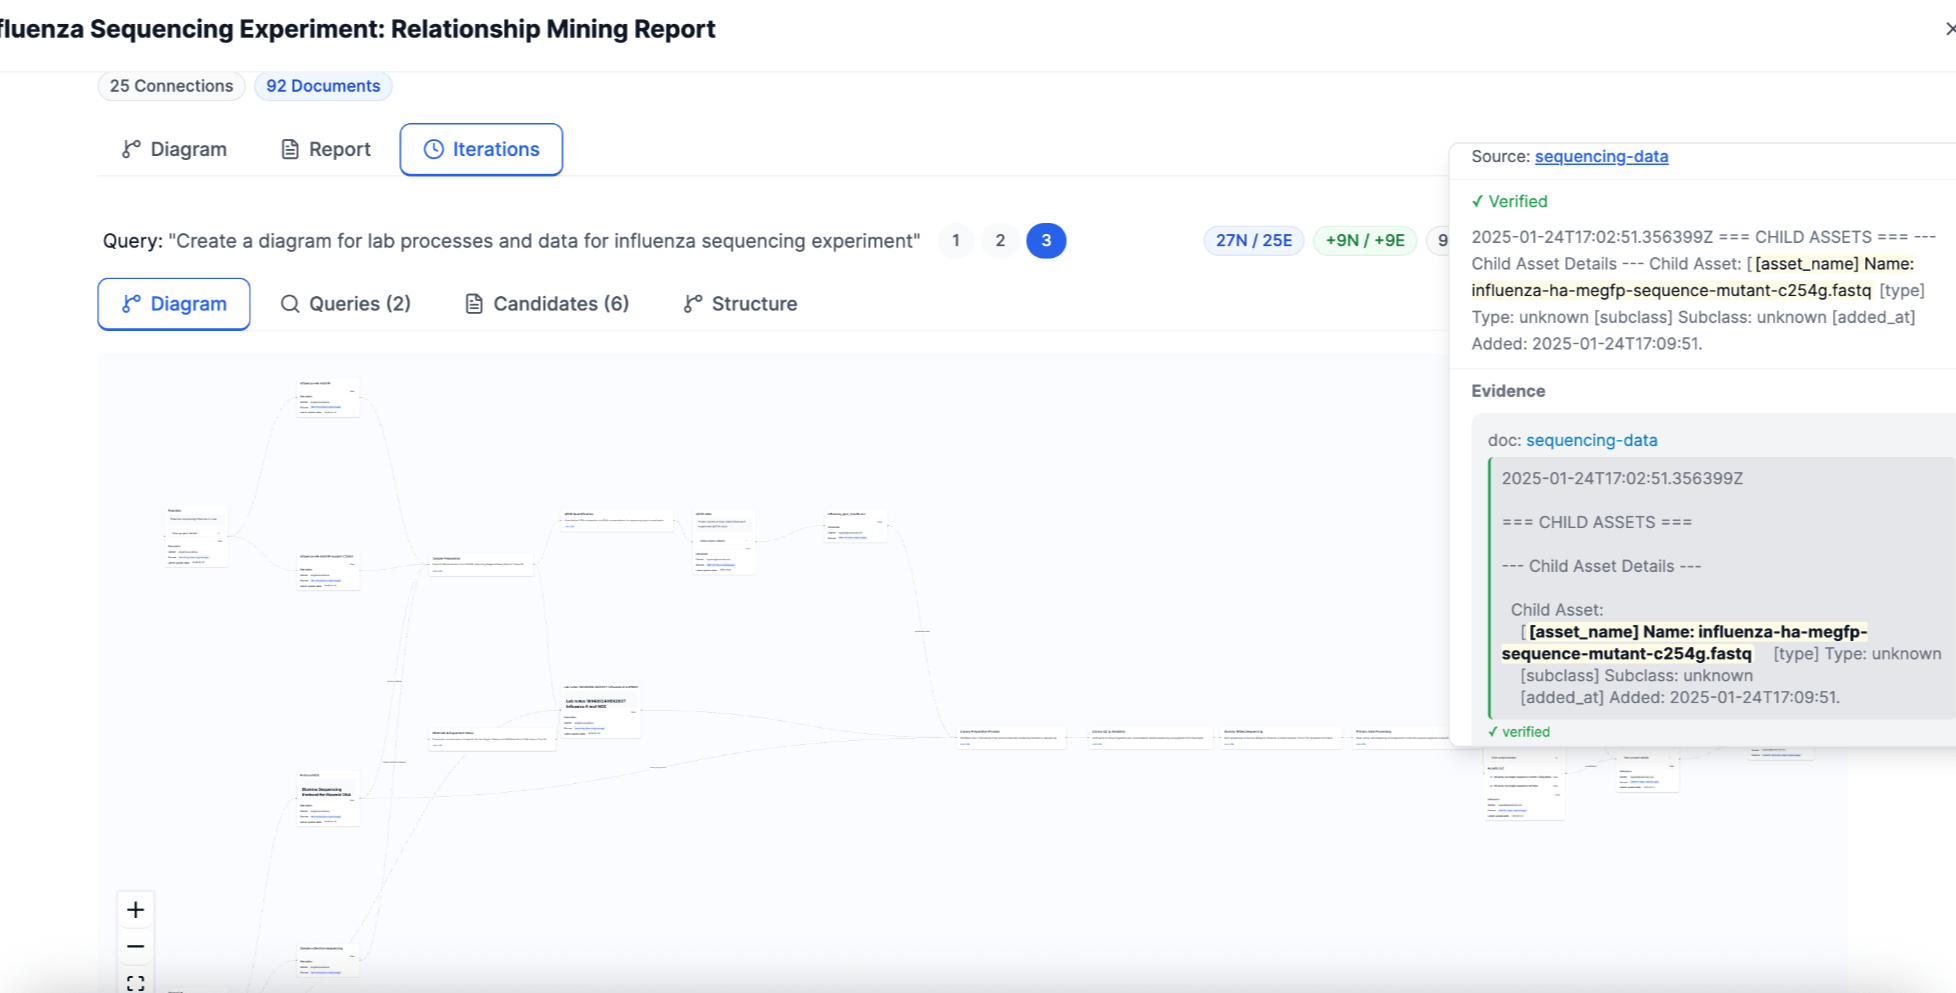Click the +9N / +9E badge

click(x=1365, y=240)
